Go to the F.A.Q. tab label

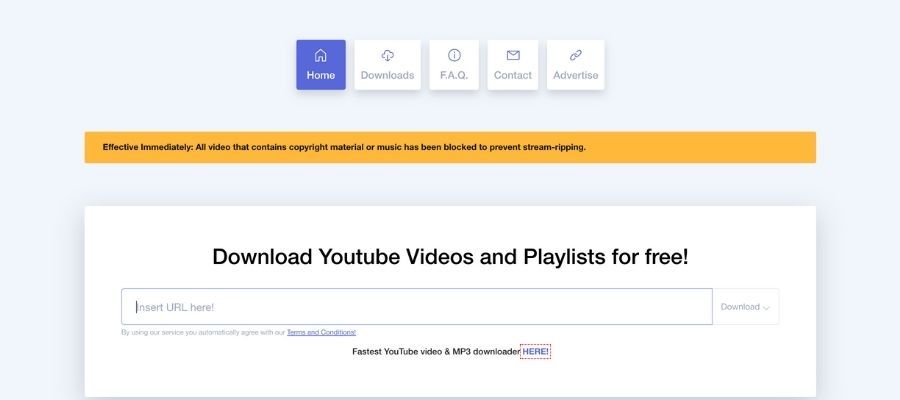(x=454, y=75)
